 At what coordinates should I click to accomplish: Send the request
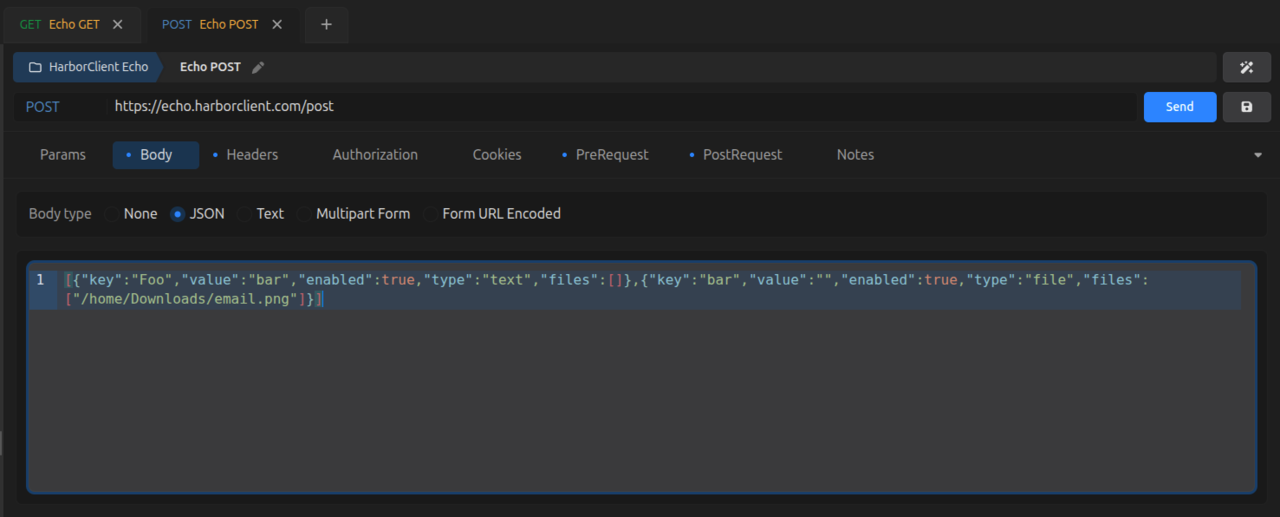tap(1180, 107)
